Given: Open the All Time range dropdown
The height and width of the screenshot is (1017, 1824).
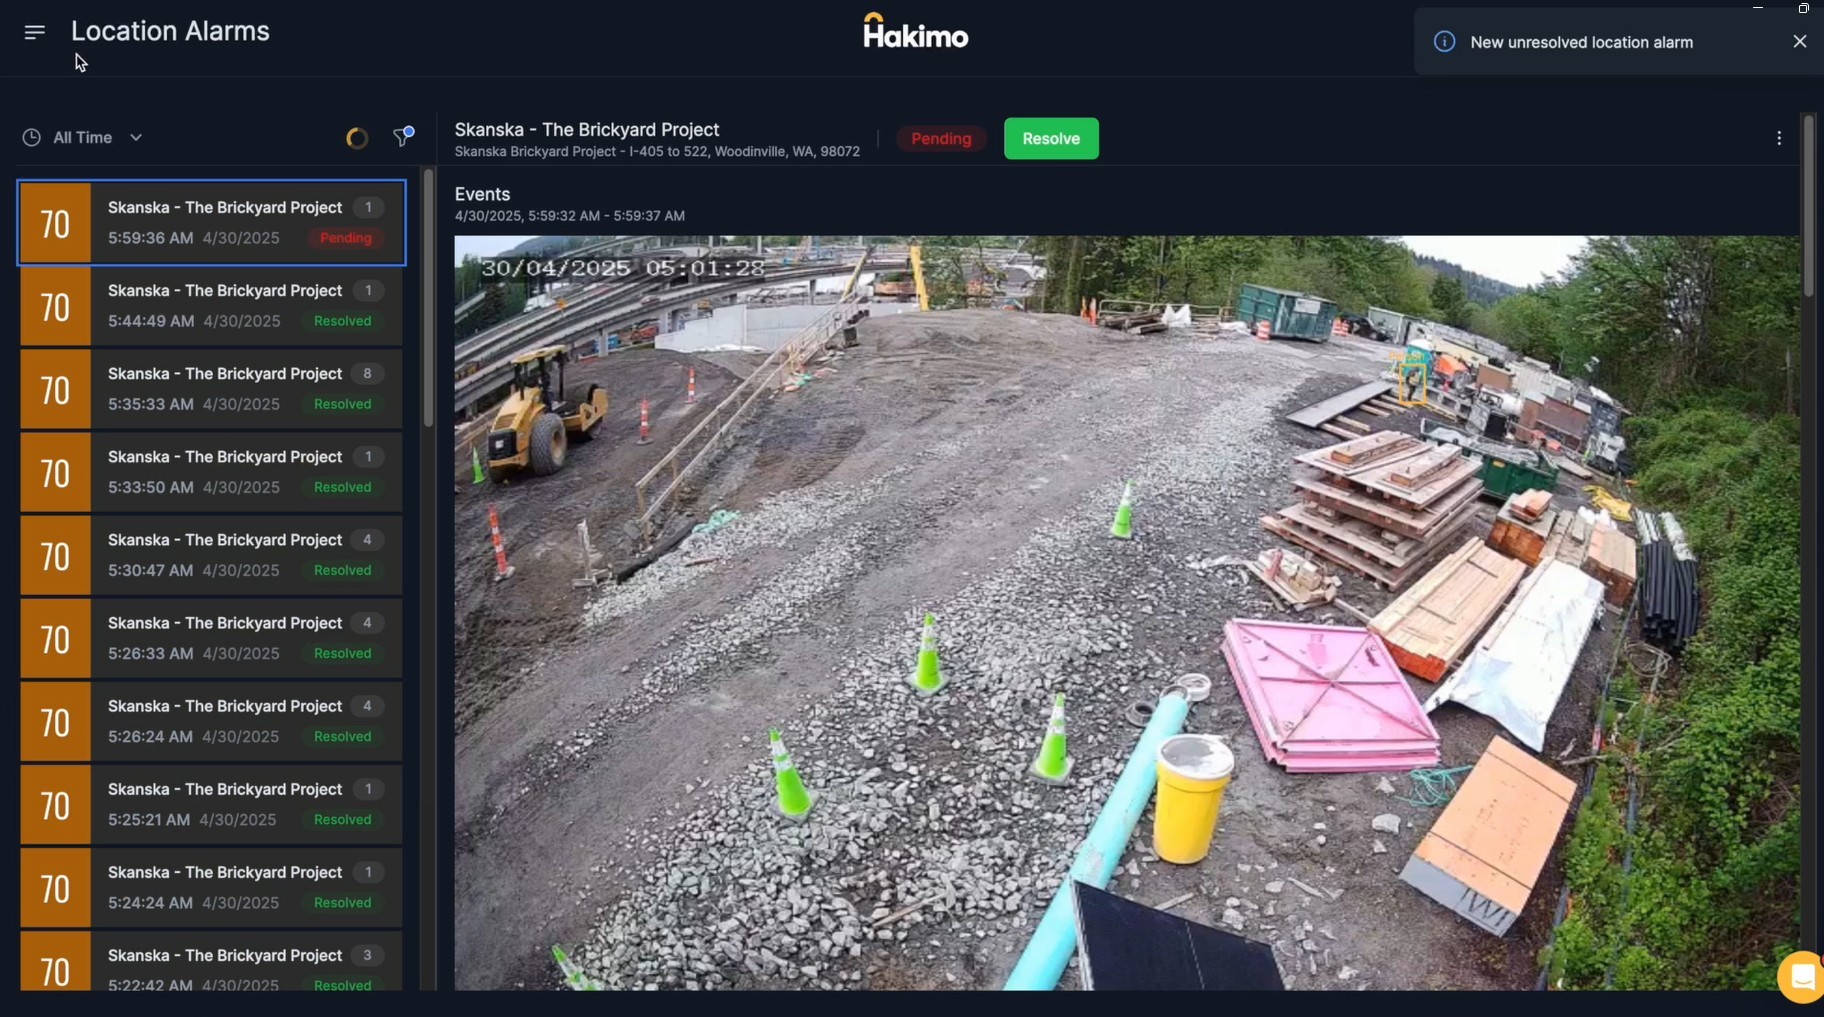Looking at the screenshot, I should tap(83, 137).
